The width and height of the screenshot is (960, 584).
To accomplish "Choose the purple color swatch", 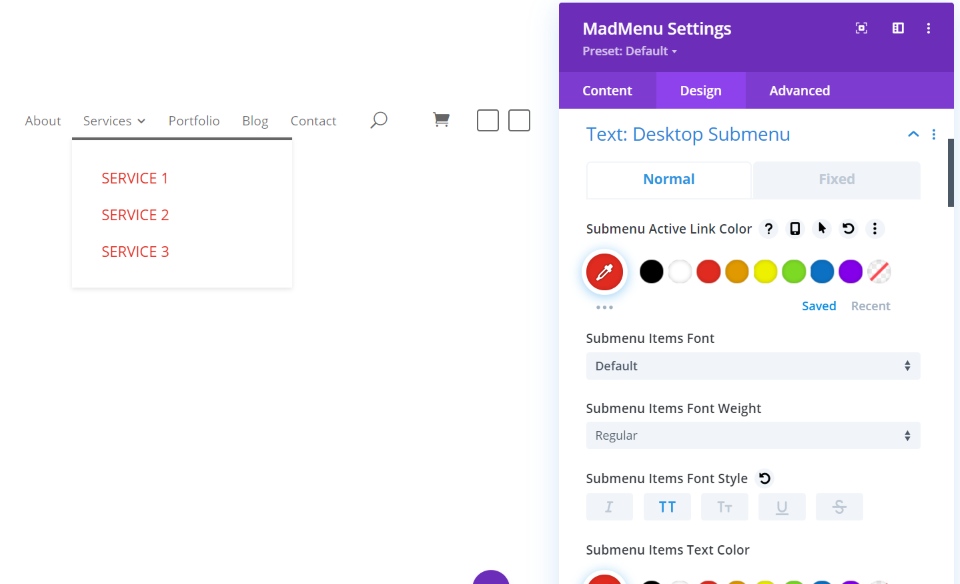I will (850, 272).
